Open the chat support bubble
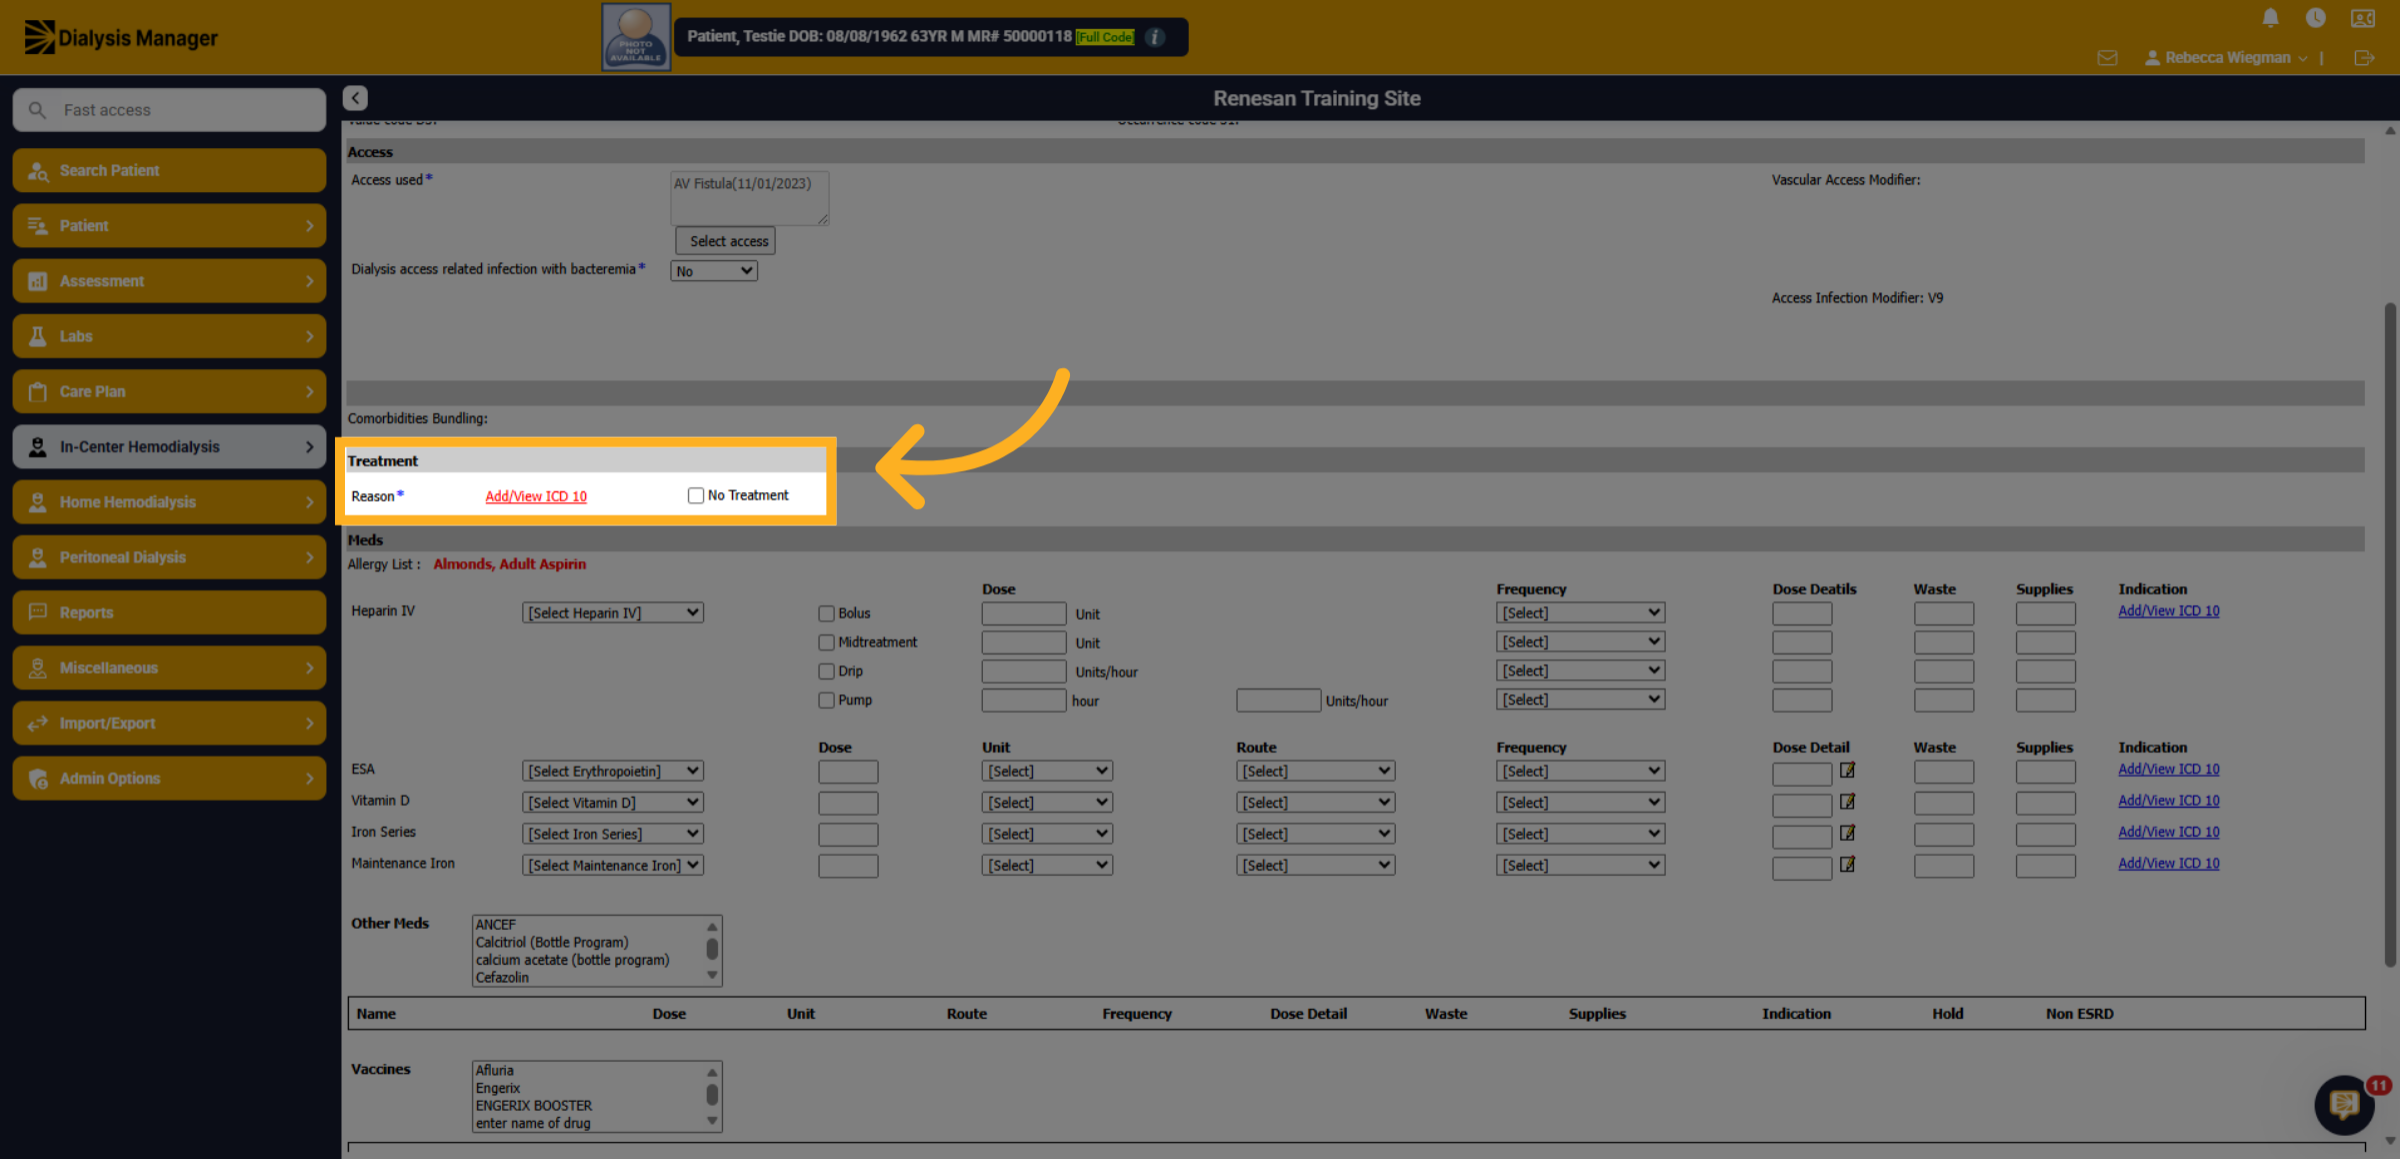The width and height of the screenshot is (2400, 1159). point(2344,1104)
